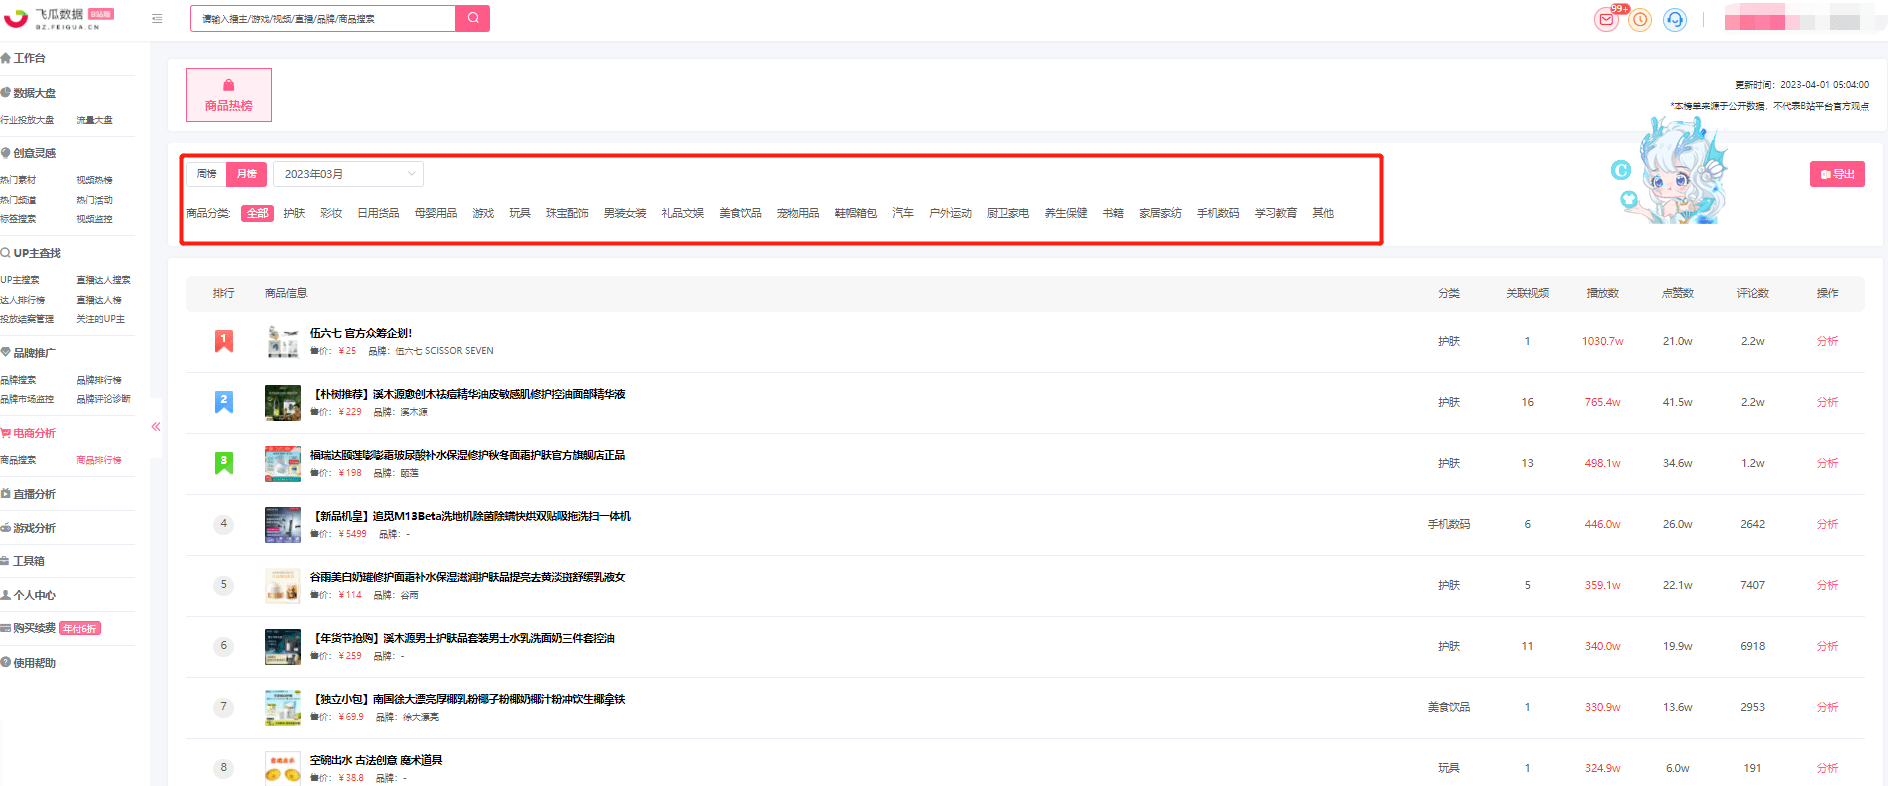This screenshot has width=1888, height=786.
Task: Click the 导出 export button
Action: pyautogui.click(x=1837, y=174)
